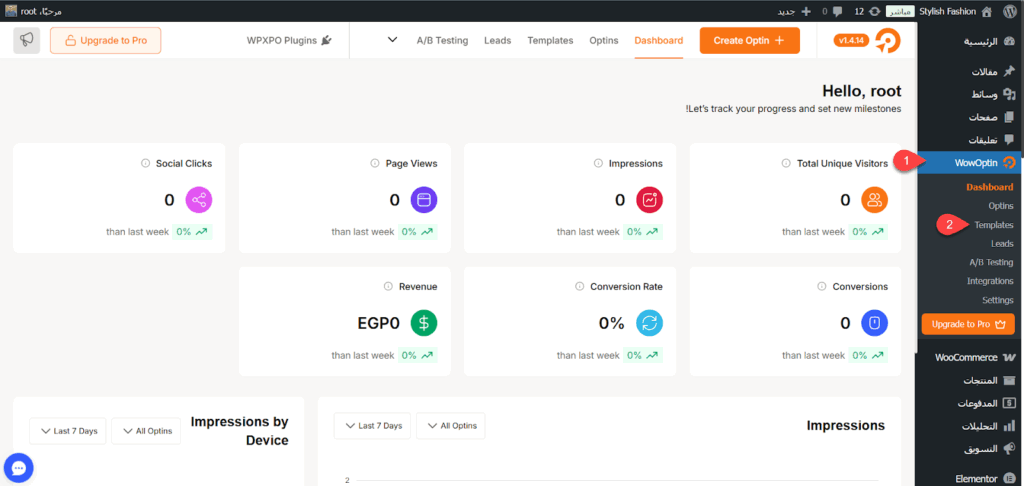Click the Create Optin button
This screenshot has width=1024, height=486.
click(749, 40)
